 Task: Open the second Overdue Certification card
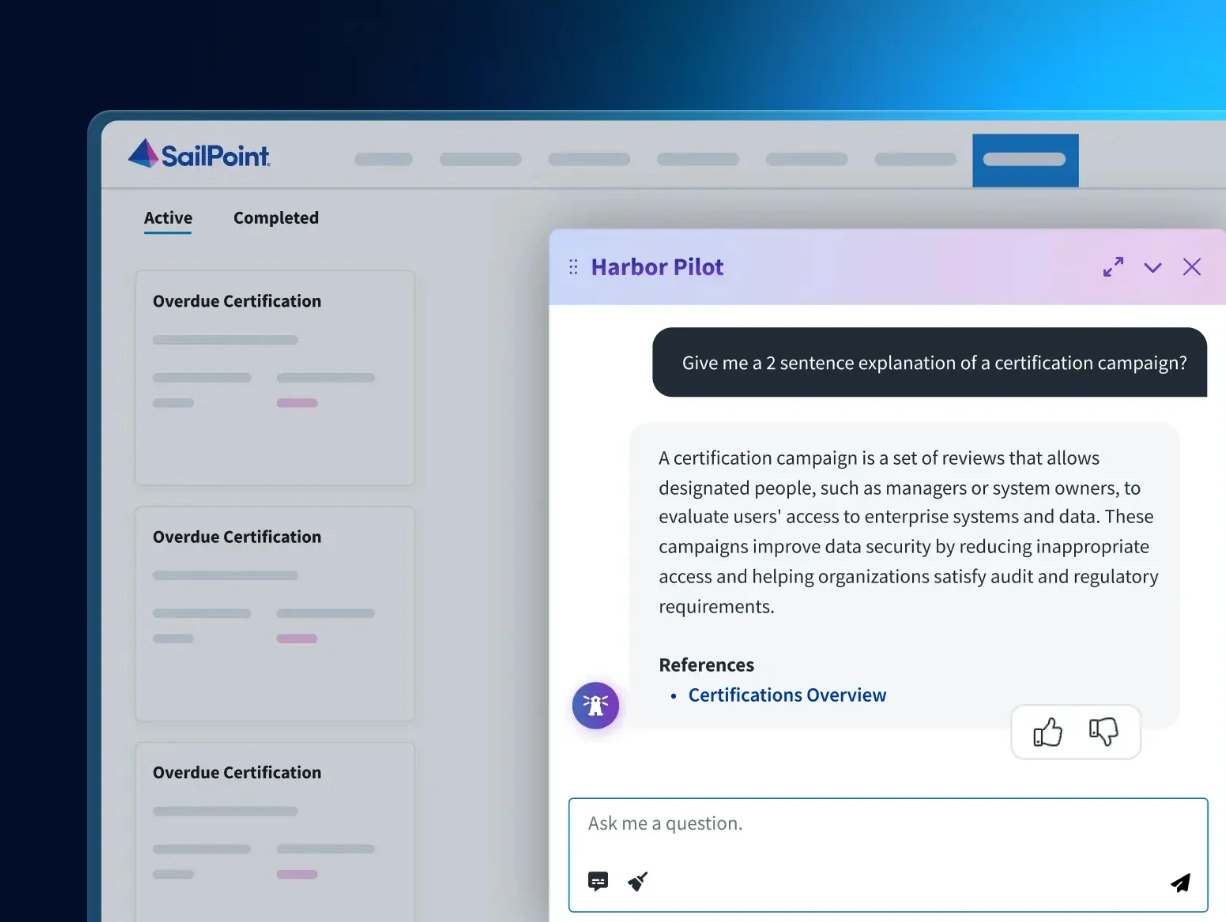tap(275, 614)
